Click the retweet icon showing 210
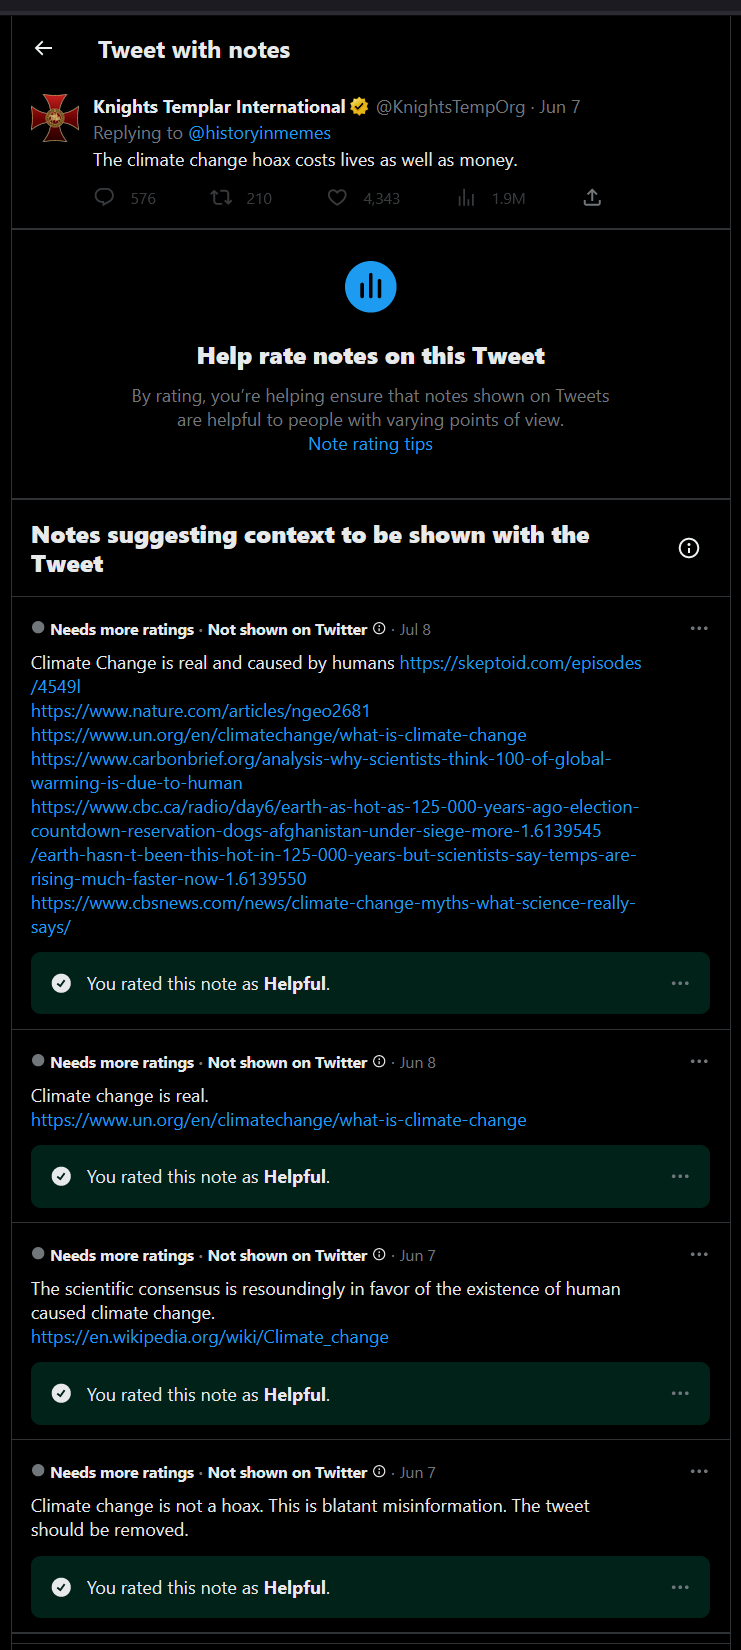 (x=221, y=197)
